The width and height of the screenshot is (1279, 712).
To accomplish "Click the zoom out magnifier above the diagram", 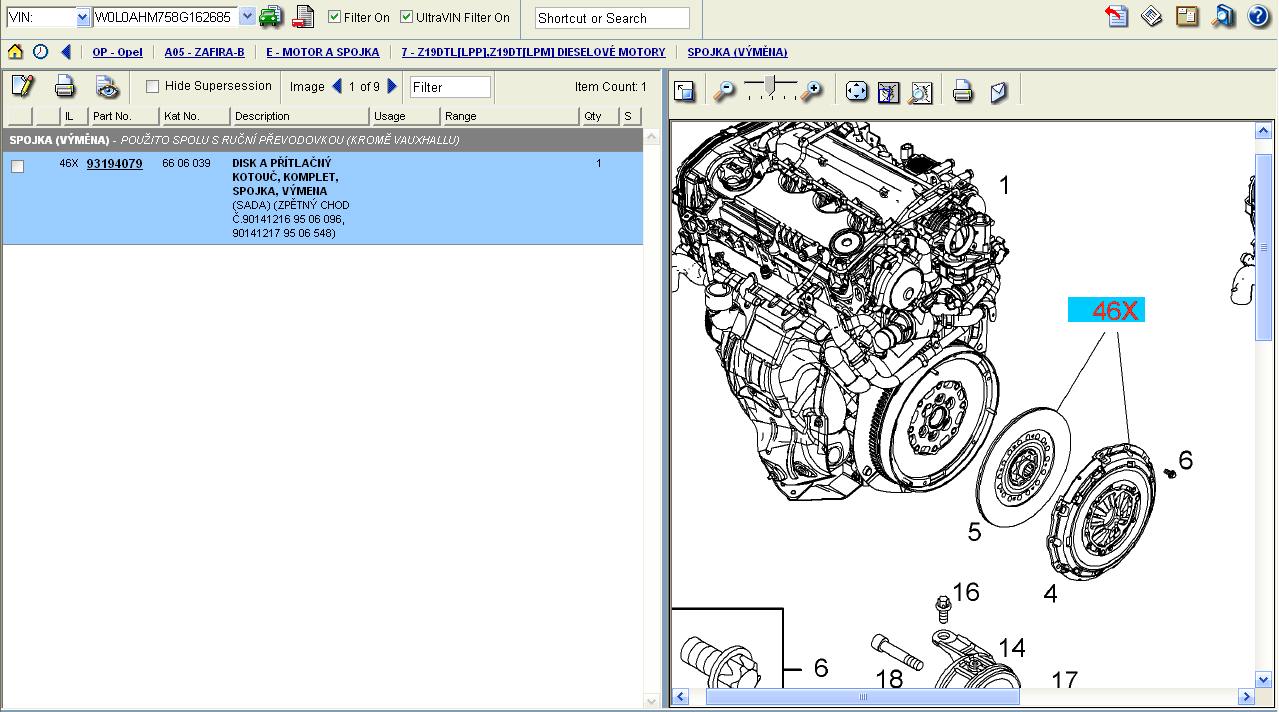I will coord(723,91).
